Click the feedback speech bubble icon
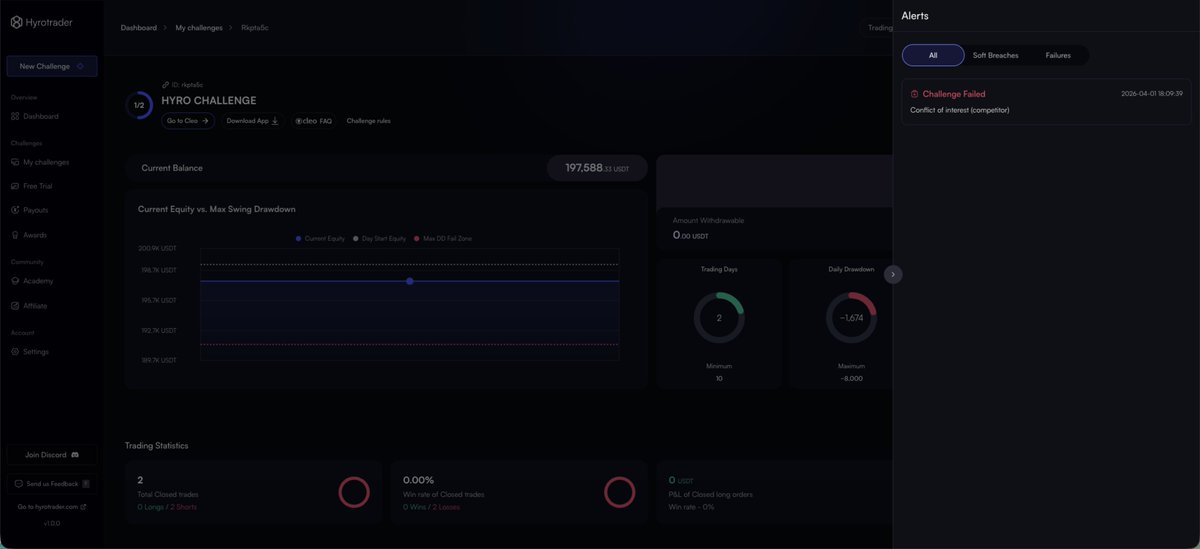1200x549 pixels. click(20, 483)
